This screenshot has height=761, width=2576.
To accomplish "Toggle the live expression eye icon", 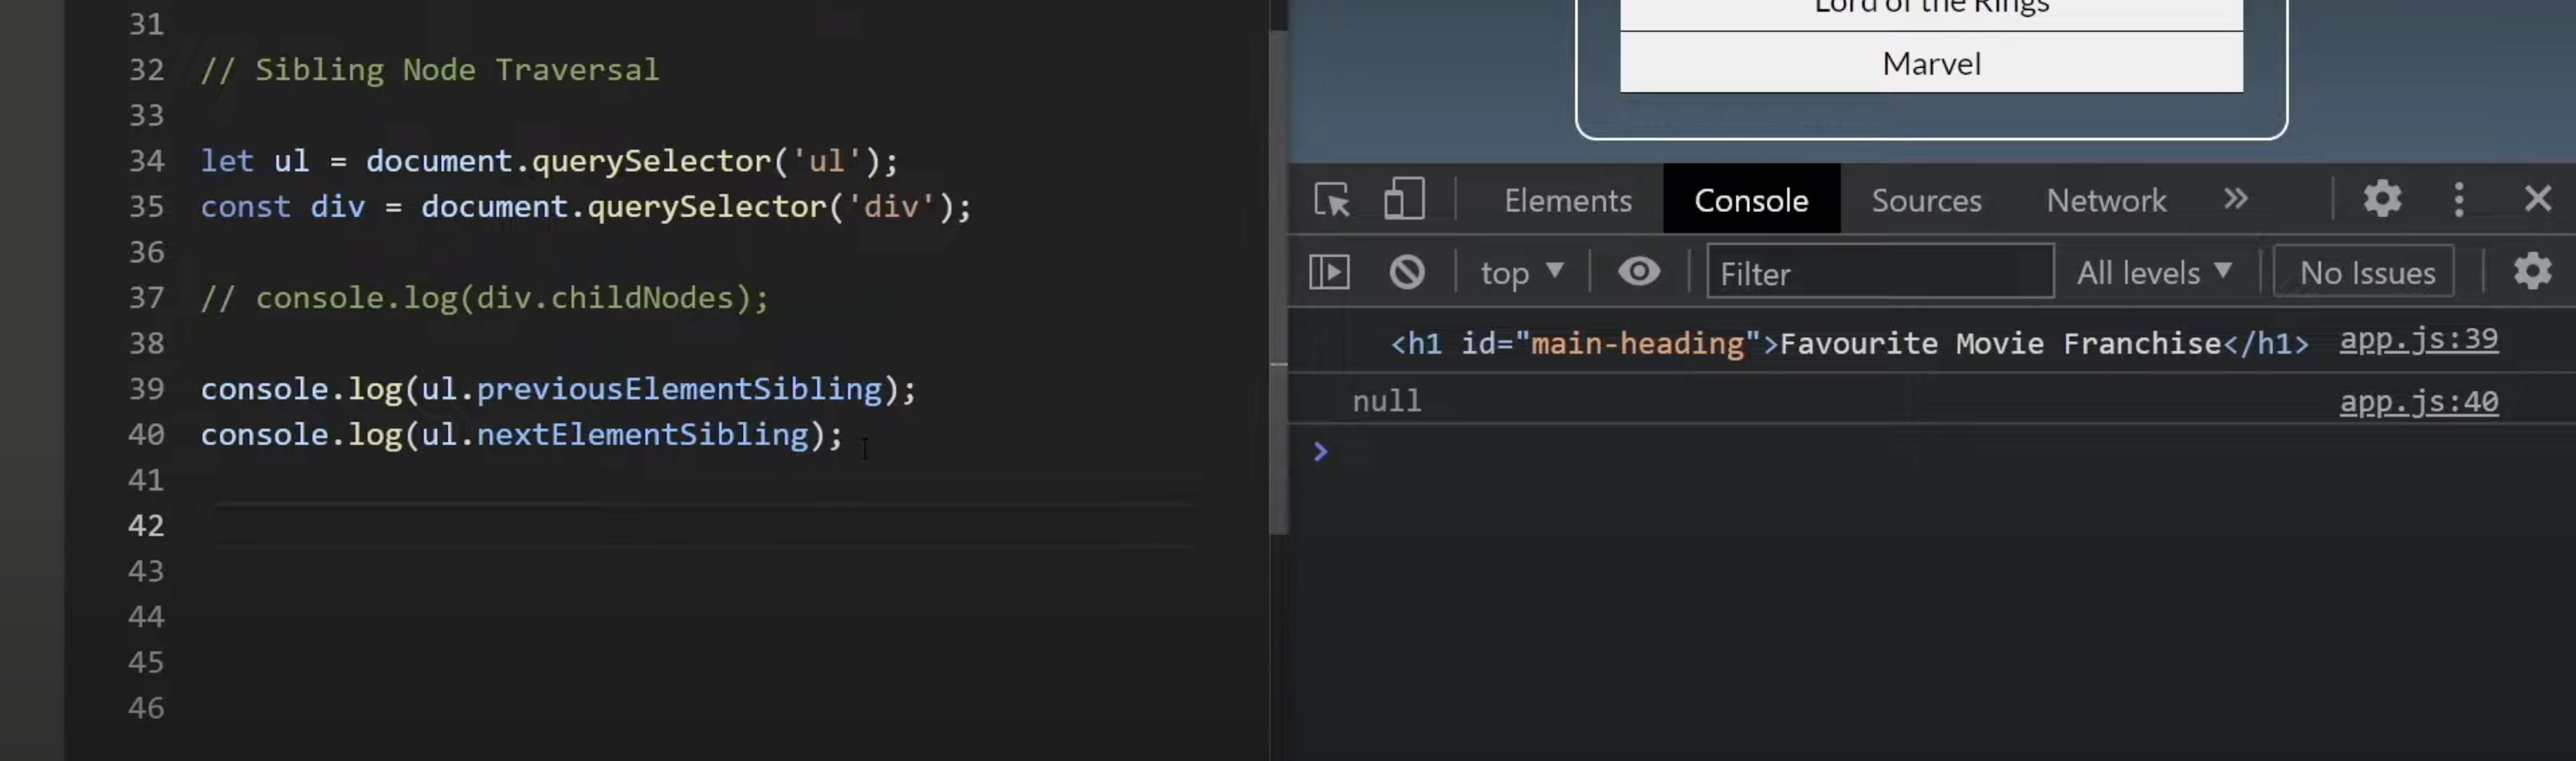I will point(1638,272).
